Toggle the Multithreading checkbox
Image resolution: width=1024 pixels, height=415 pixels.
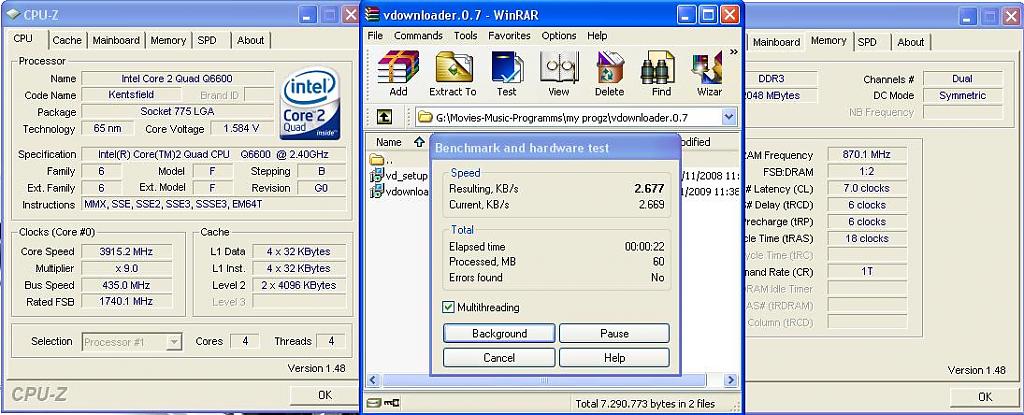448,307
